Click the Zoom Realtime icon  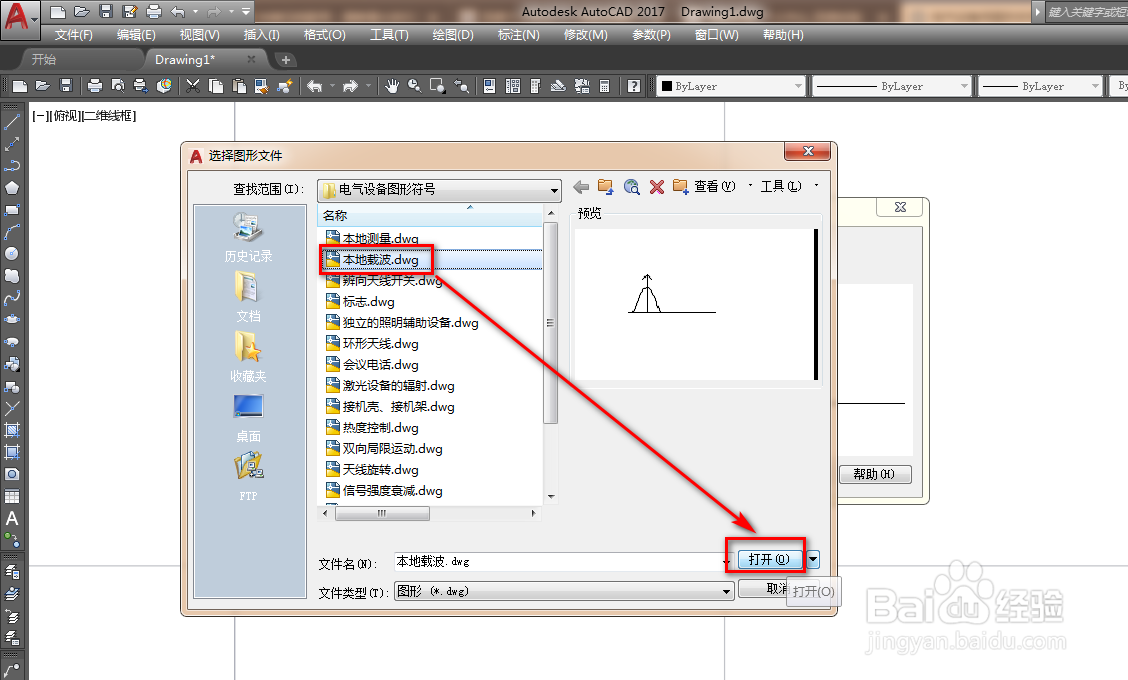tap(414, 86)
